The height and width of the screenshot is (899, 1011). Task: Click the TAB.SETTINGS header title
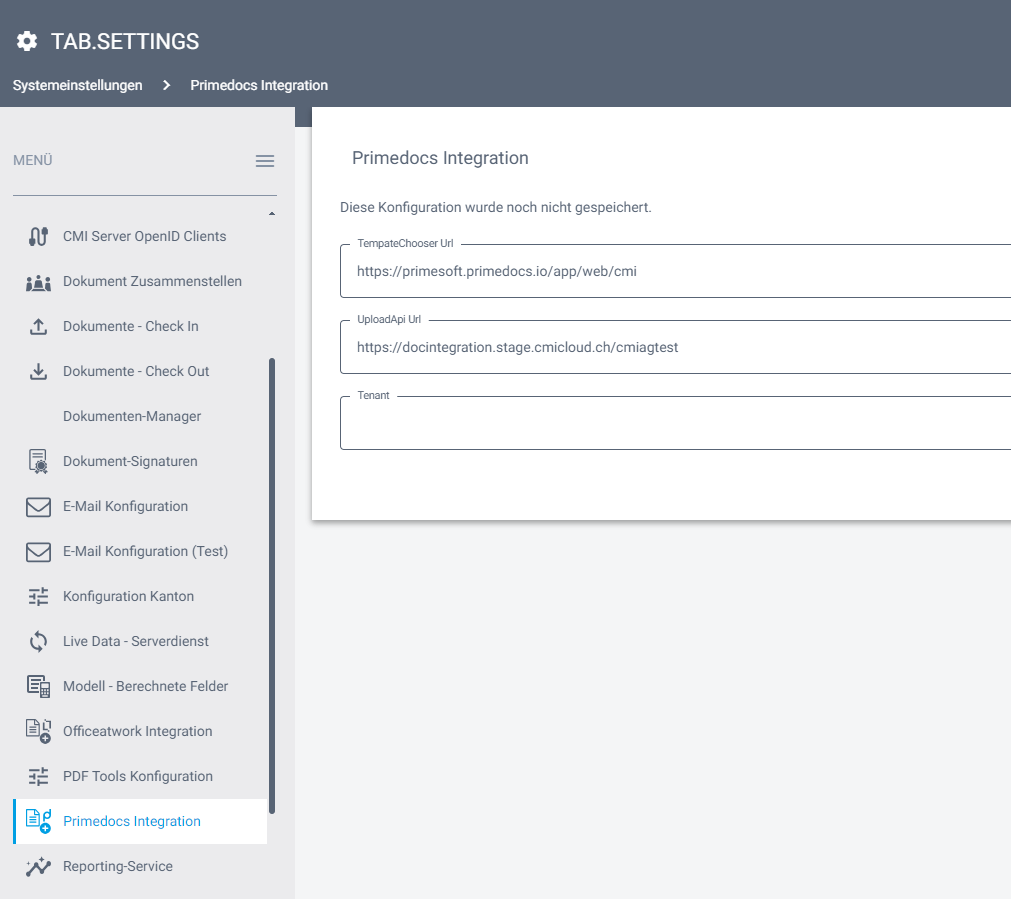(x=125, y=41)
